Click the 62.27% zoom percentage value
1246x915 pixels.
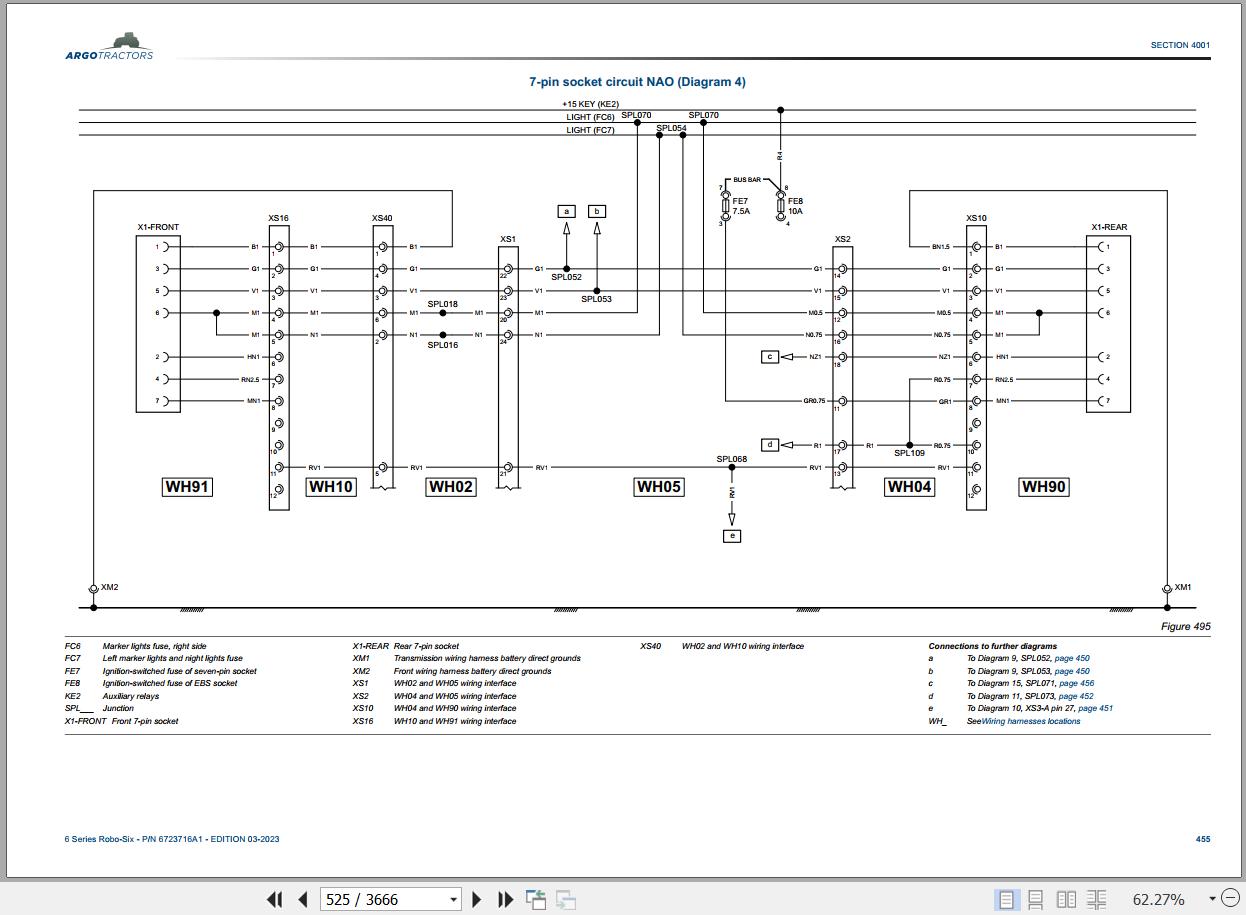[1158, 899]
